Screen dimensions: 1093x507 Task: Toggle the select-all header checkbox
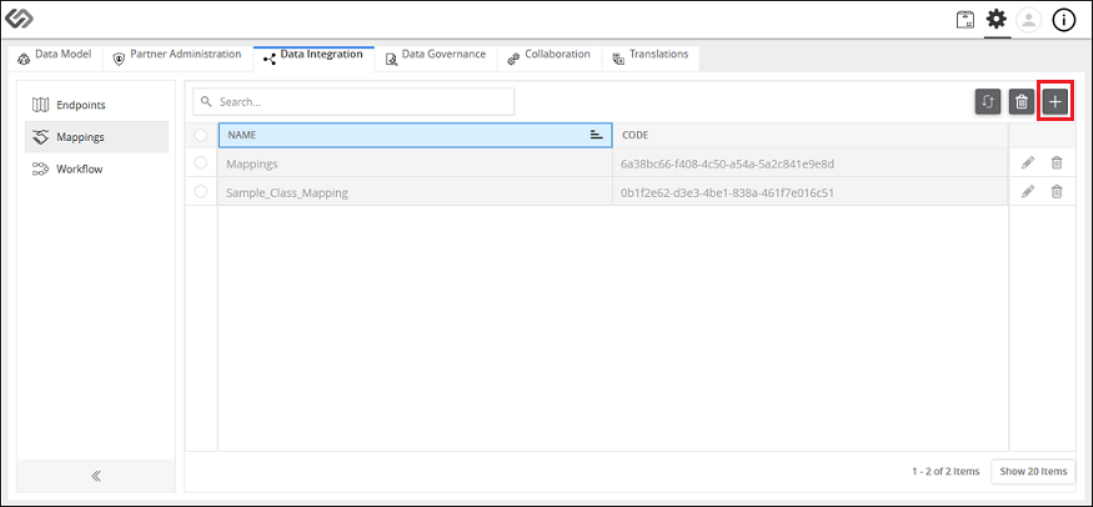coord(201,135)
